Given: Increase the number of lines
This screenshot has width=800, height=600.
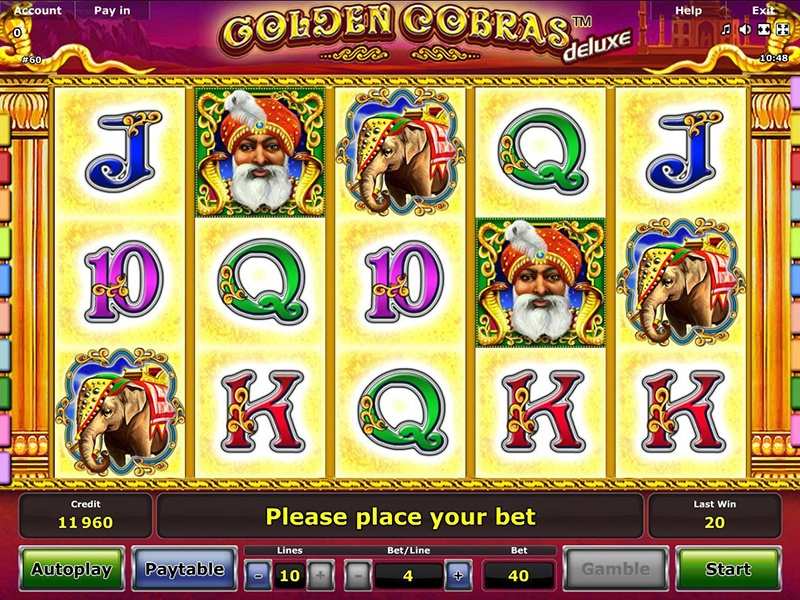Looking at the screenshot, I should [x=320, y=576].
